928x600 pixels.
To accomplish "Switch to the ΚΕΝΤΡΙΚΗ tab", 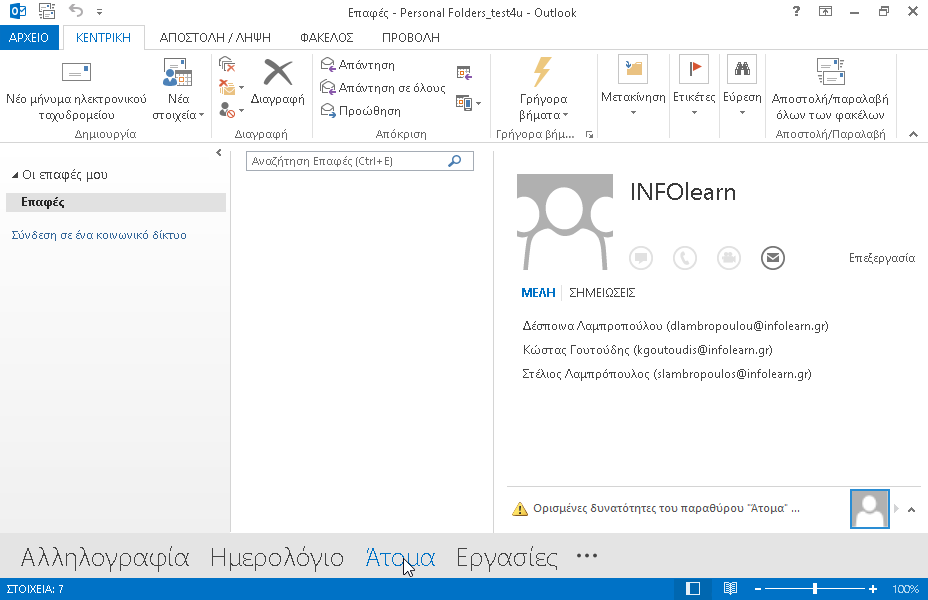I will tap(103, 37).
